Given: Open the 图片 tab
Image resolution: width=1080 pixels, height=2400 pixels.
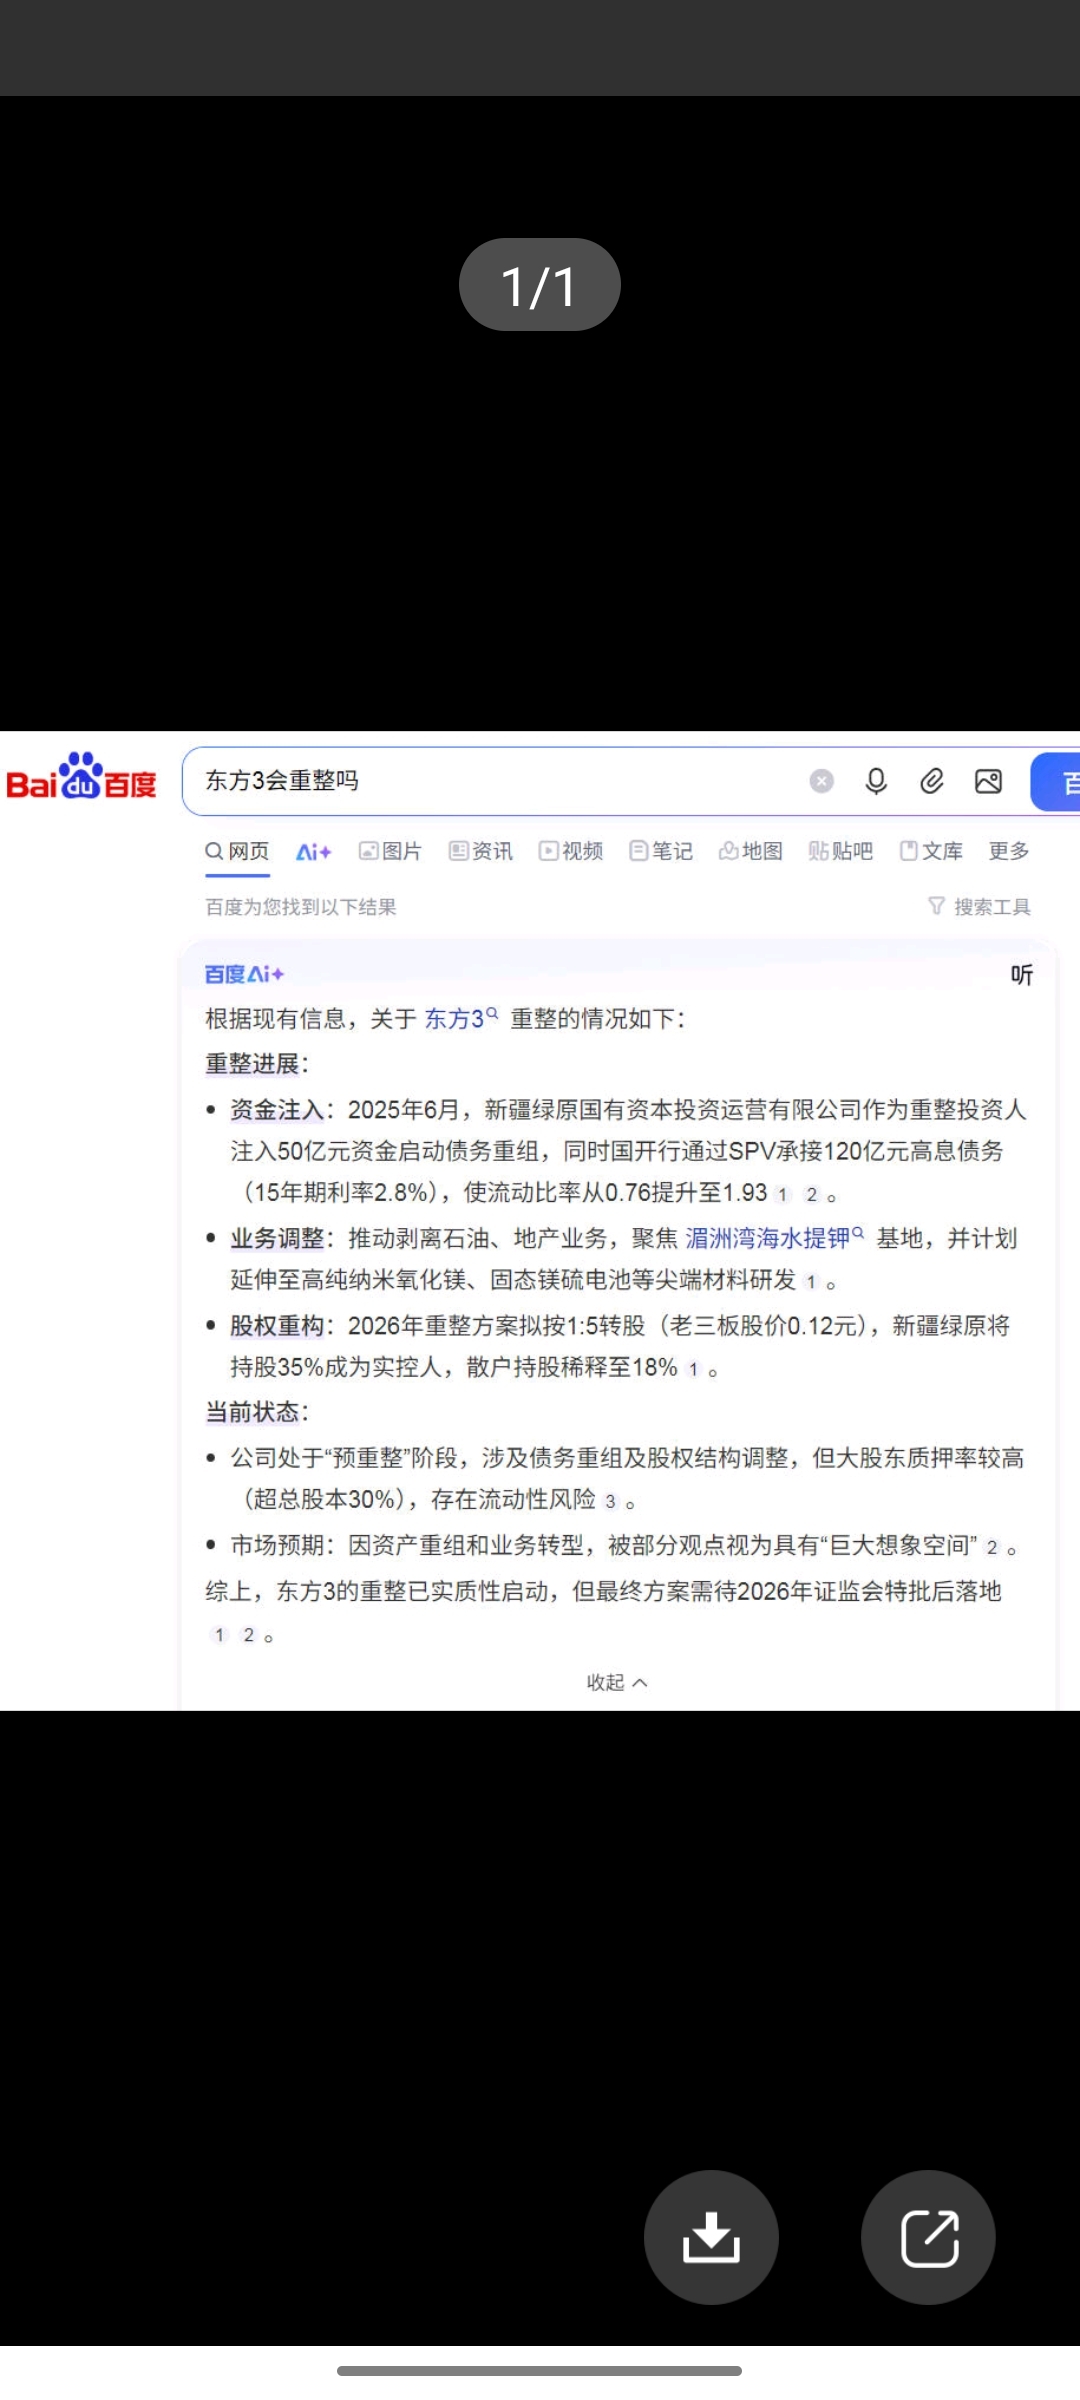Looking at the screenshot, I should [390, 851].
